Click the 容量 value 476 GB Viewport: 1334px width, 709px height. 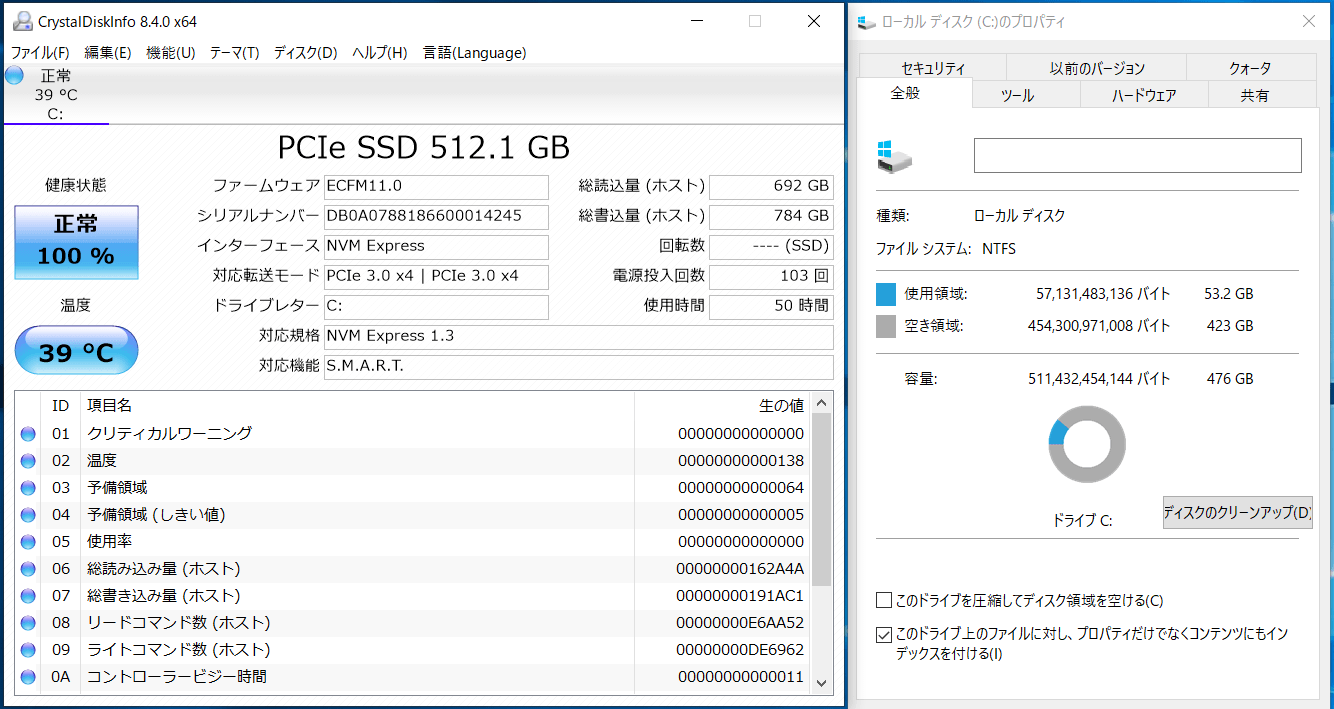1229,379
